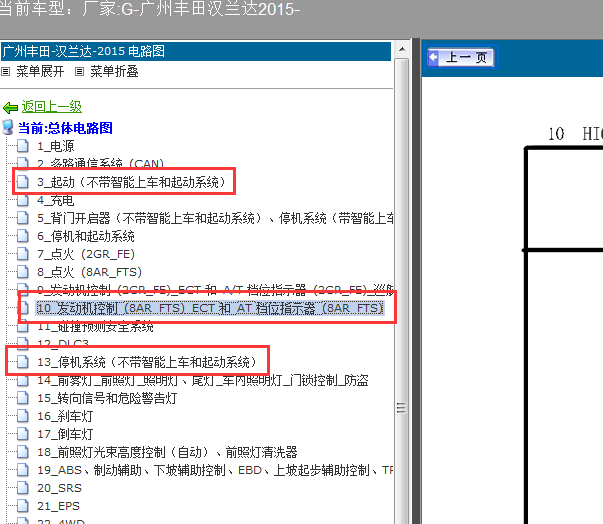Image resolution: width=603 pixels, height=524 pixels.
Task: Click the vertical splitter between the two panels
Action: [x=416, y=281]
